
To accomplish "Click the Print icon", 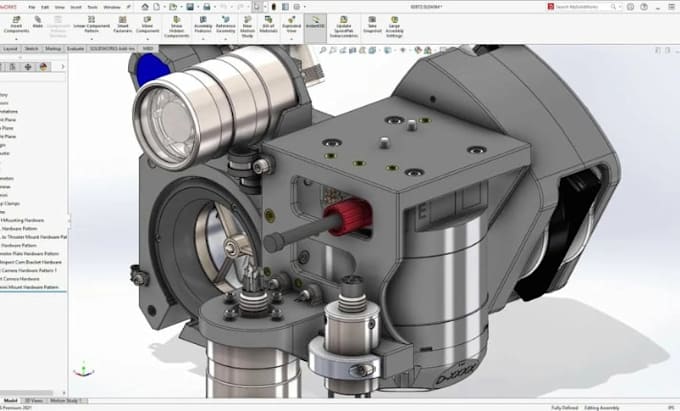I will (207, 7).
